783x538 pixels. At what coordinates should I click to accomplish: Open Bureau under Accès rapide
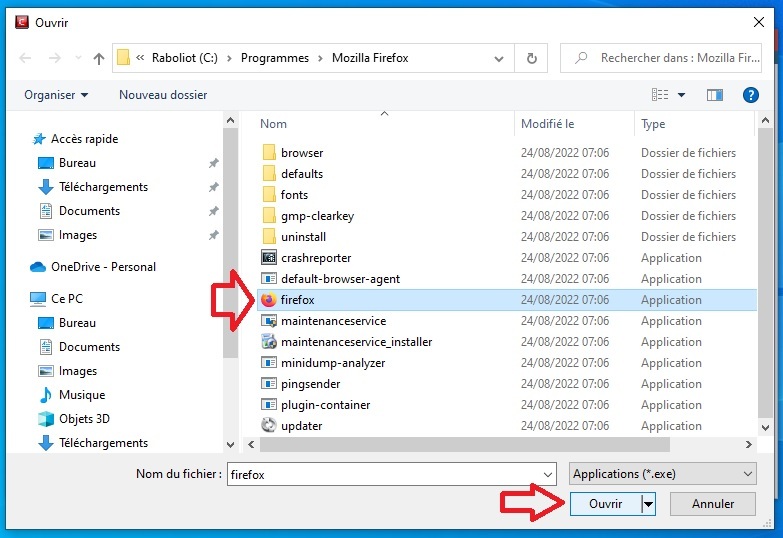(x=77, y=163)
